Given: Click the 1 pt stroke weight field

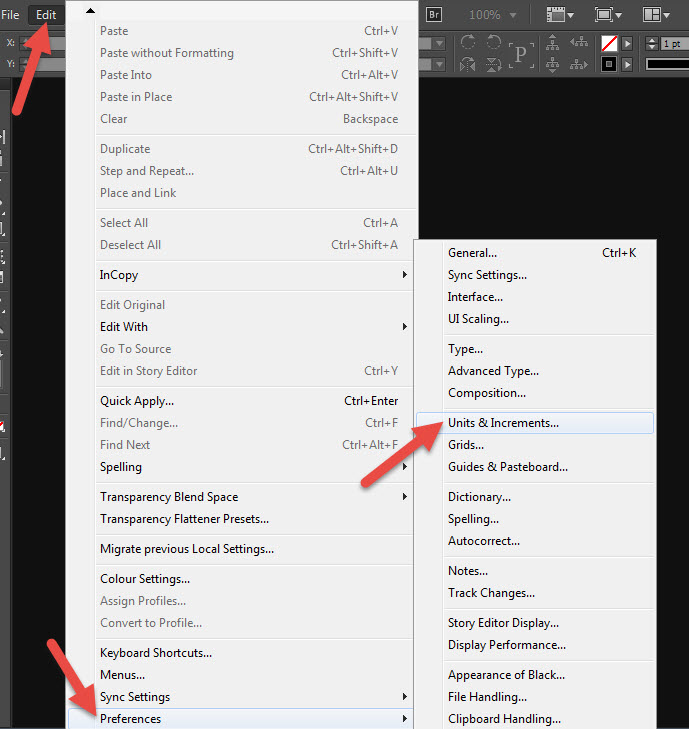Looking at the screenshot, I should coord(674,44).
